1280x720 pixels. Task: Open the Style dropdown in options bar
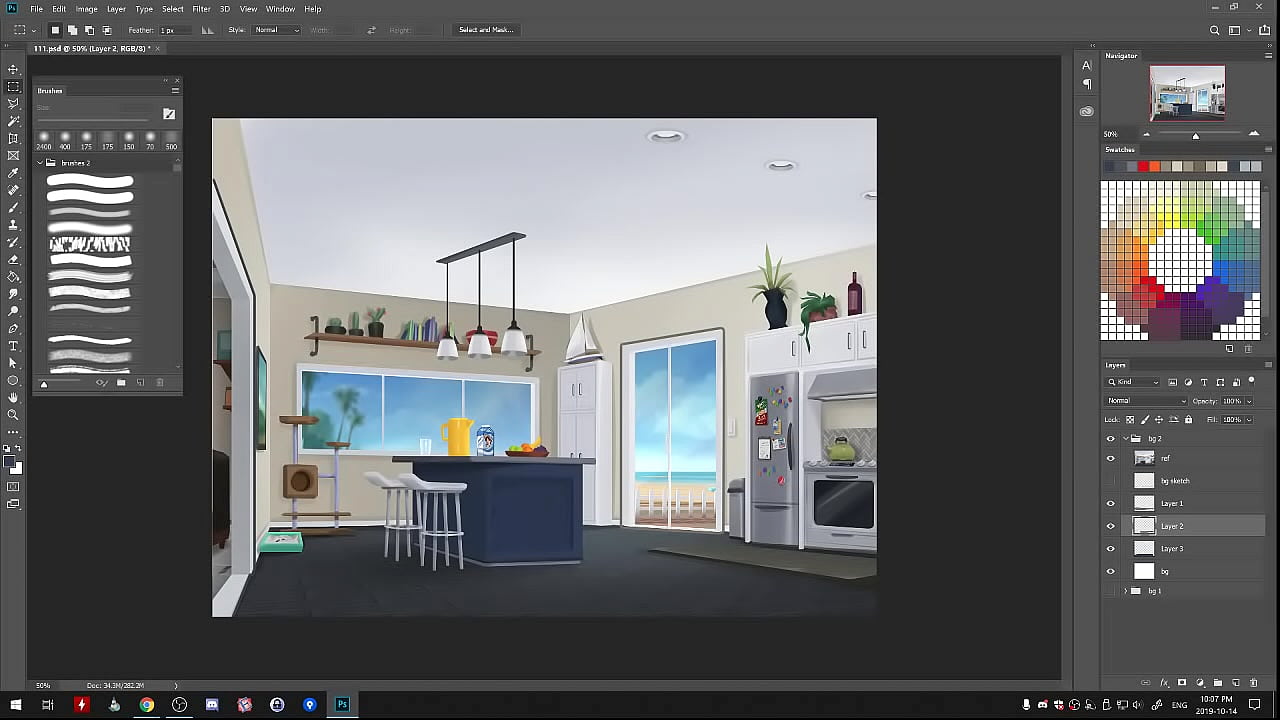pos(277,30)
